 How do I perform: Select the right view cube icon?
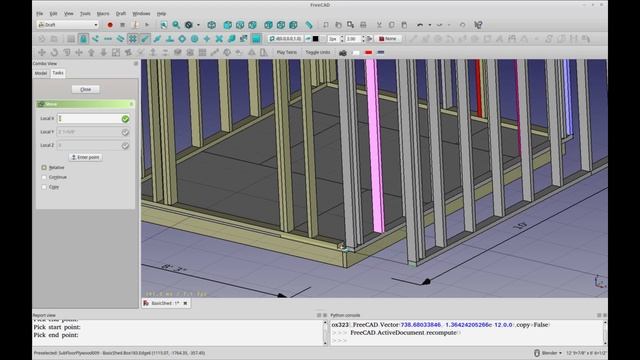tap(252, 25)
